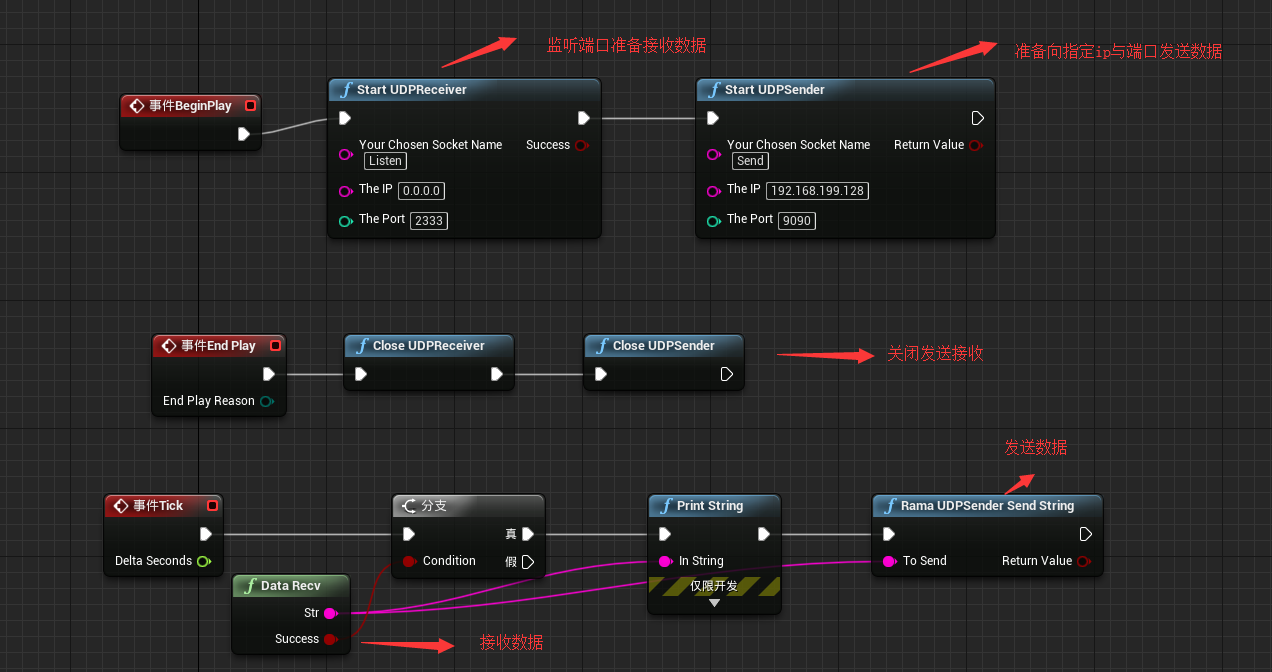Viewport: 1272px width, 672px height.
Task: Click the Str output pin on Data Recv
Action: tap(330, 612)
